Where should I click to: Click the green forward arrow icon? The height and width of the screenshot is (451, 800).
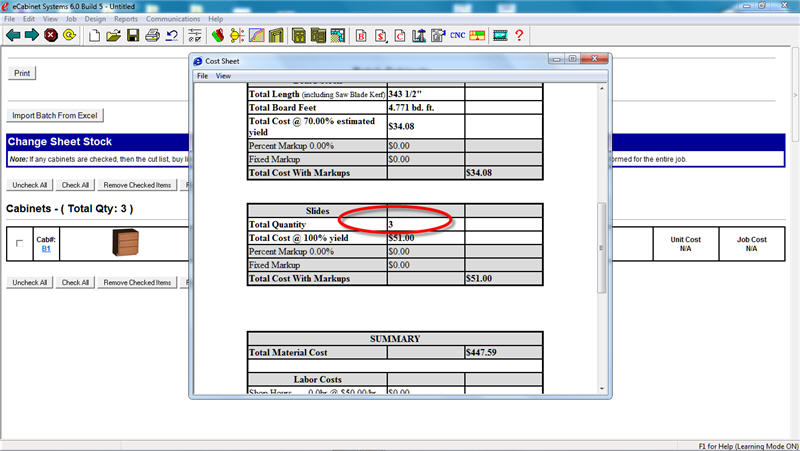tap(32, 35)
